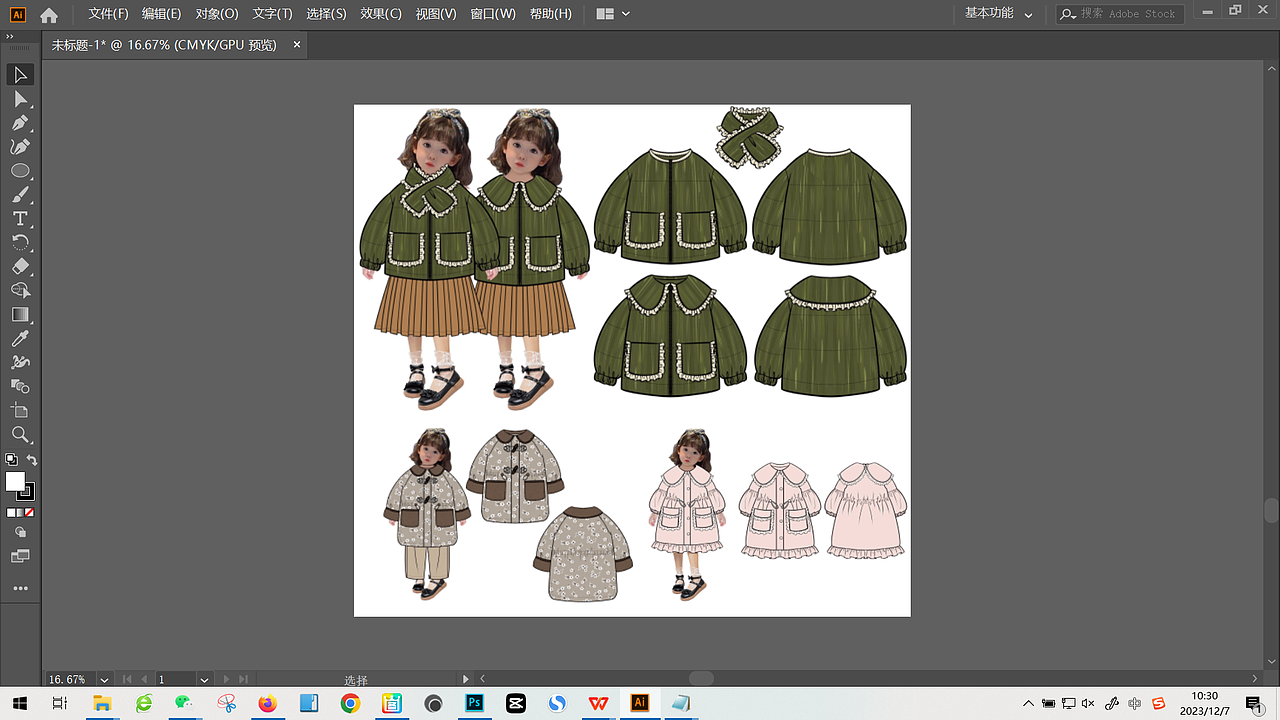1280x720 pixels.
Task: Select the Eyedropper tool
Action: [x=20, y=339]
